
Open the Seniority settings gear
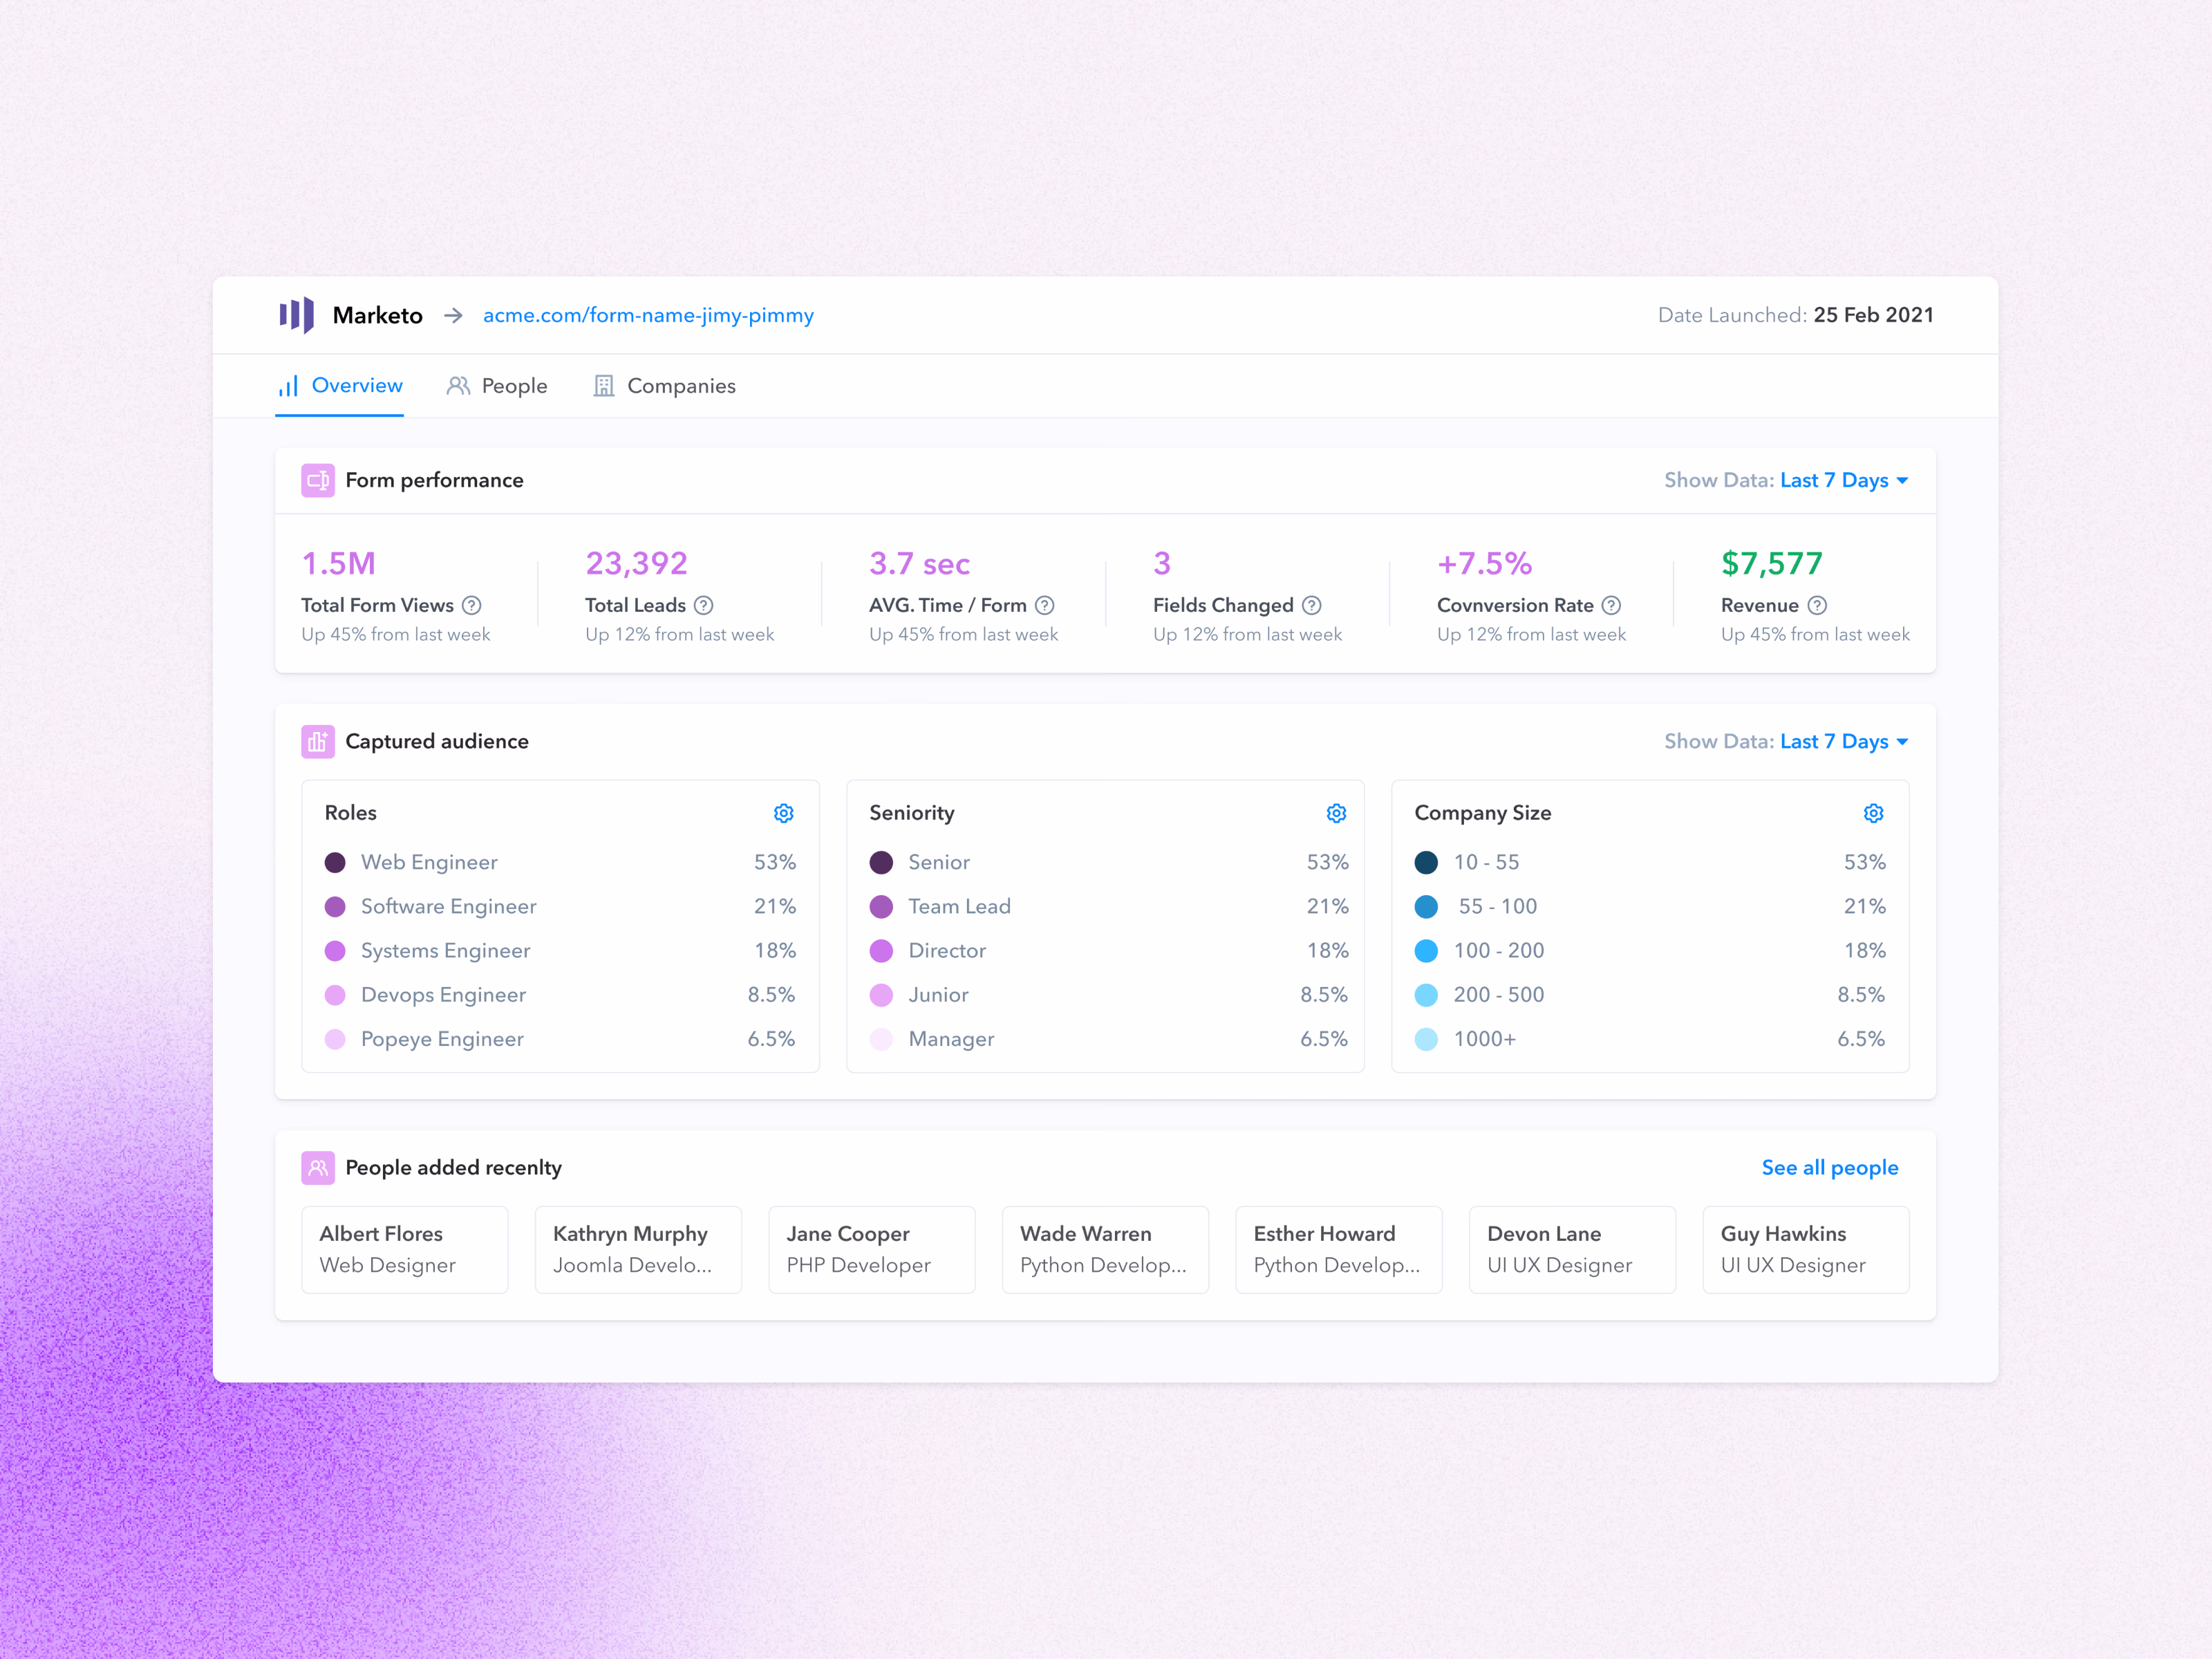[1337, 813]
